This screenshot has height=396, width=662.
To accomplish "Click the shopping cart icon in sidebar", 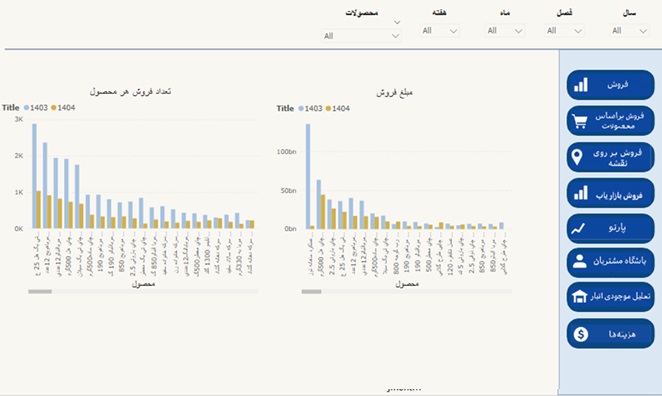I will pos(580,122).
